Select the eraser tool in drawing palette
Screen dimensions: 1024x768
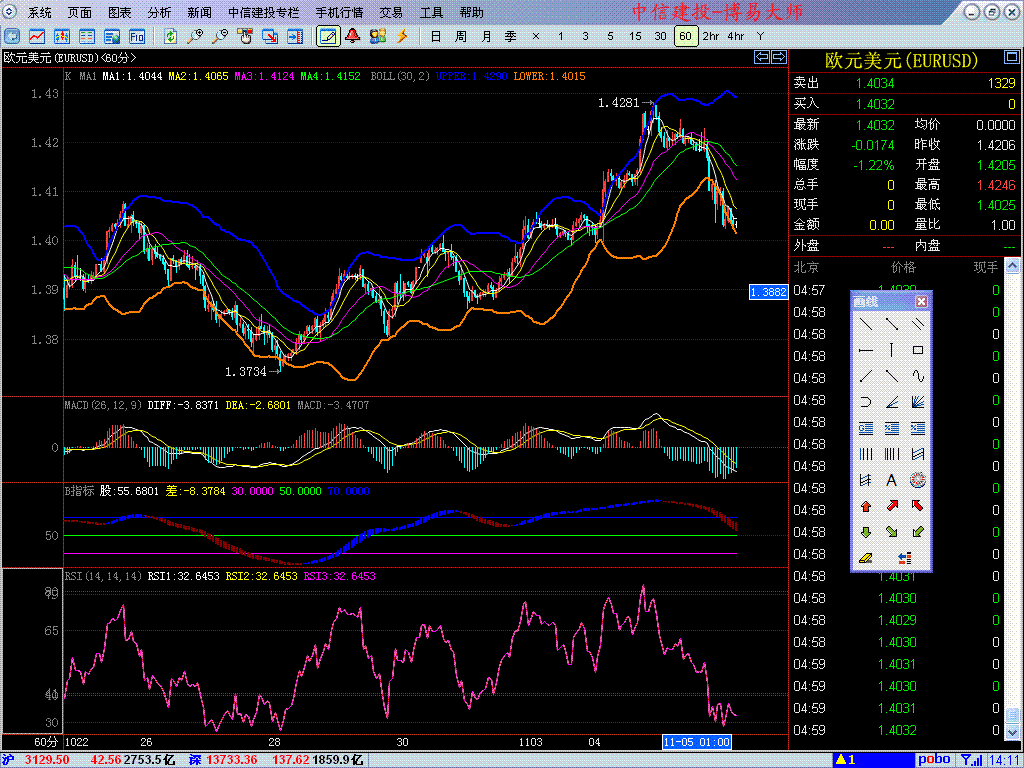tap(866, 558)
